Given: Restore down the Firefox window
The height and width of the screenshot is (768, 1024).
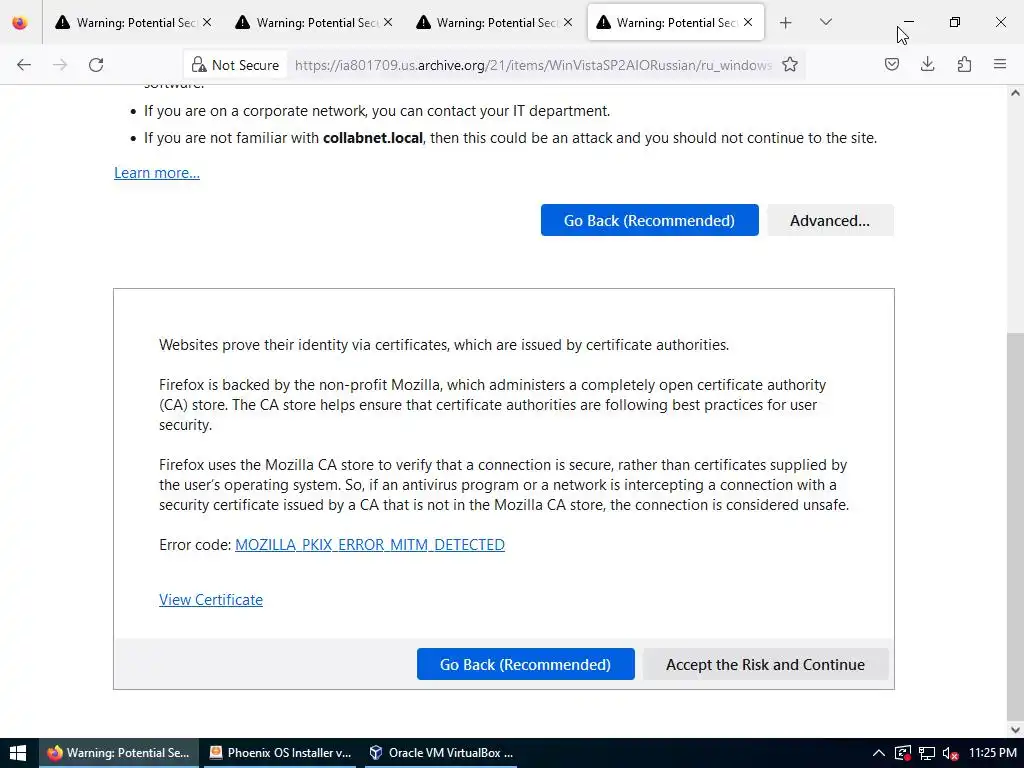Looking at the screenshot, I should point(955,22).
